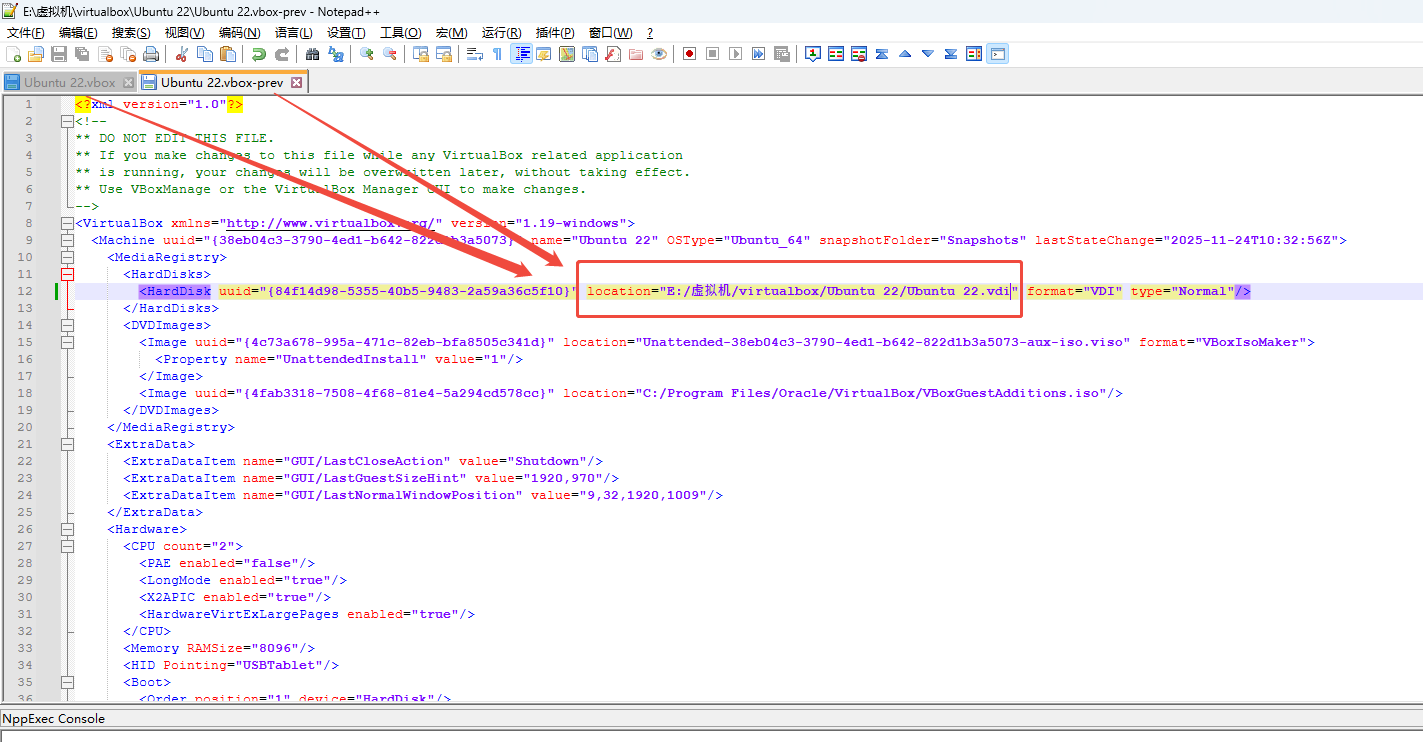Click the Save file toolbar icon

59,54
